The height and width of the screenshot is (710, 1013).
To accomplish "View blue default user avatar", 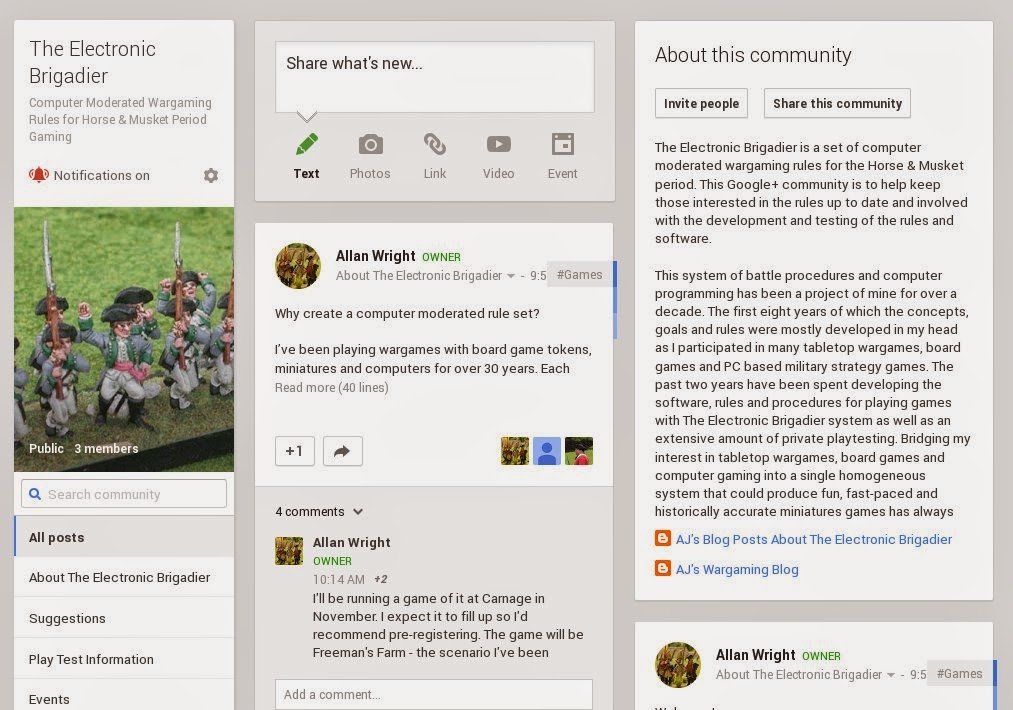I will tap(547, 451).
